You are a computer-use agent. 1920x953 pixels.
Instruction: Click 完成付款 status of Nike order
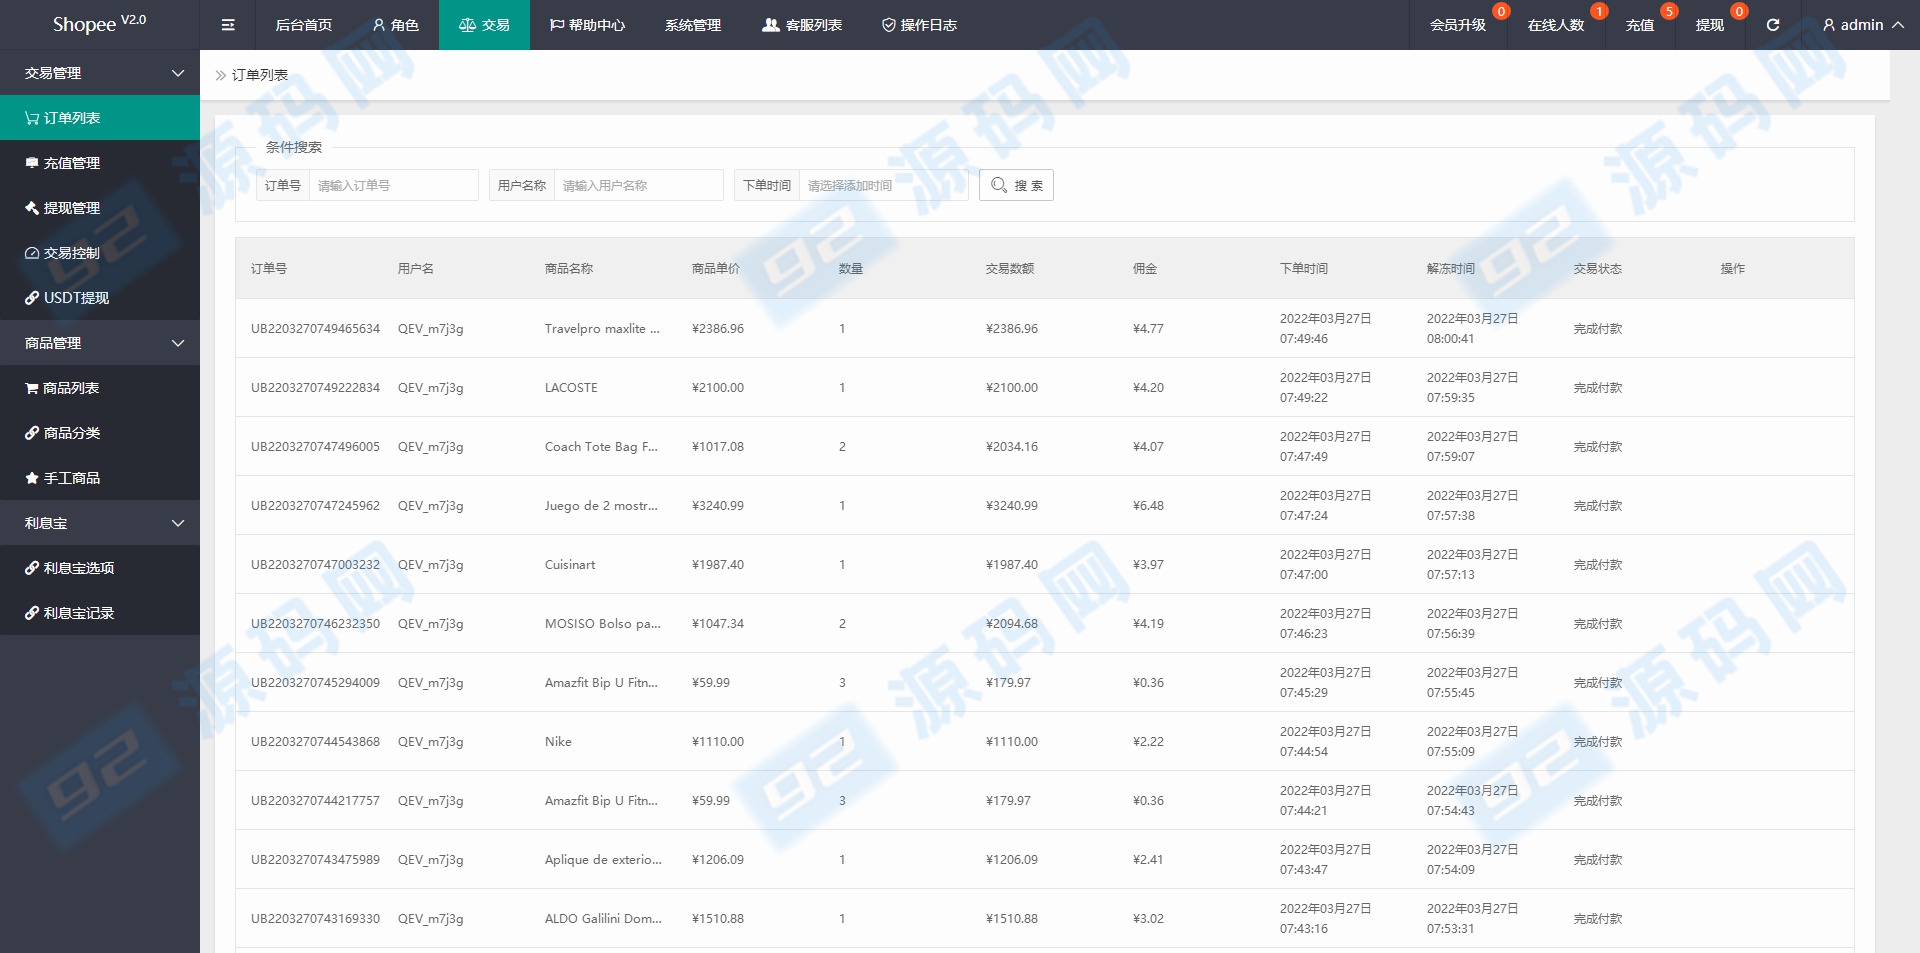(1598, 742)
